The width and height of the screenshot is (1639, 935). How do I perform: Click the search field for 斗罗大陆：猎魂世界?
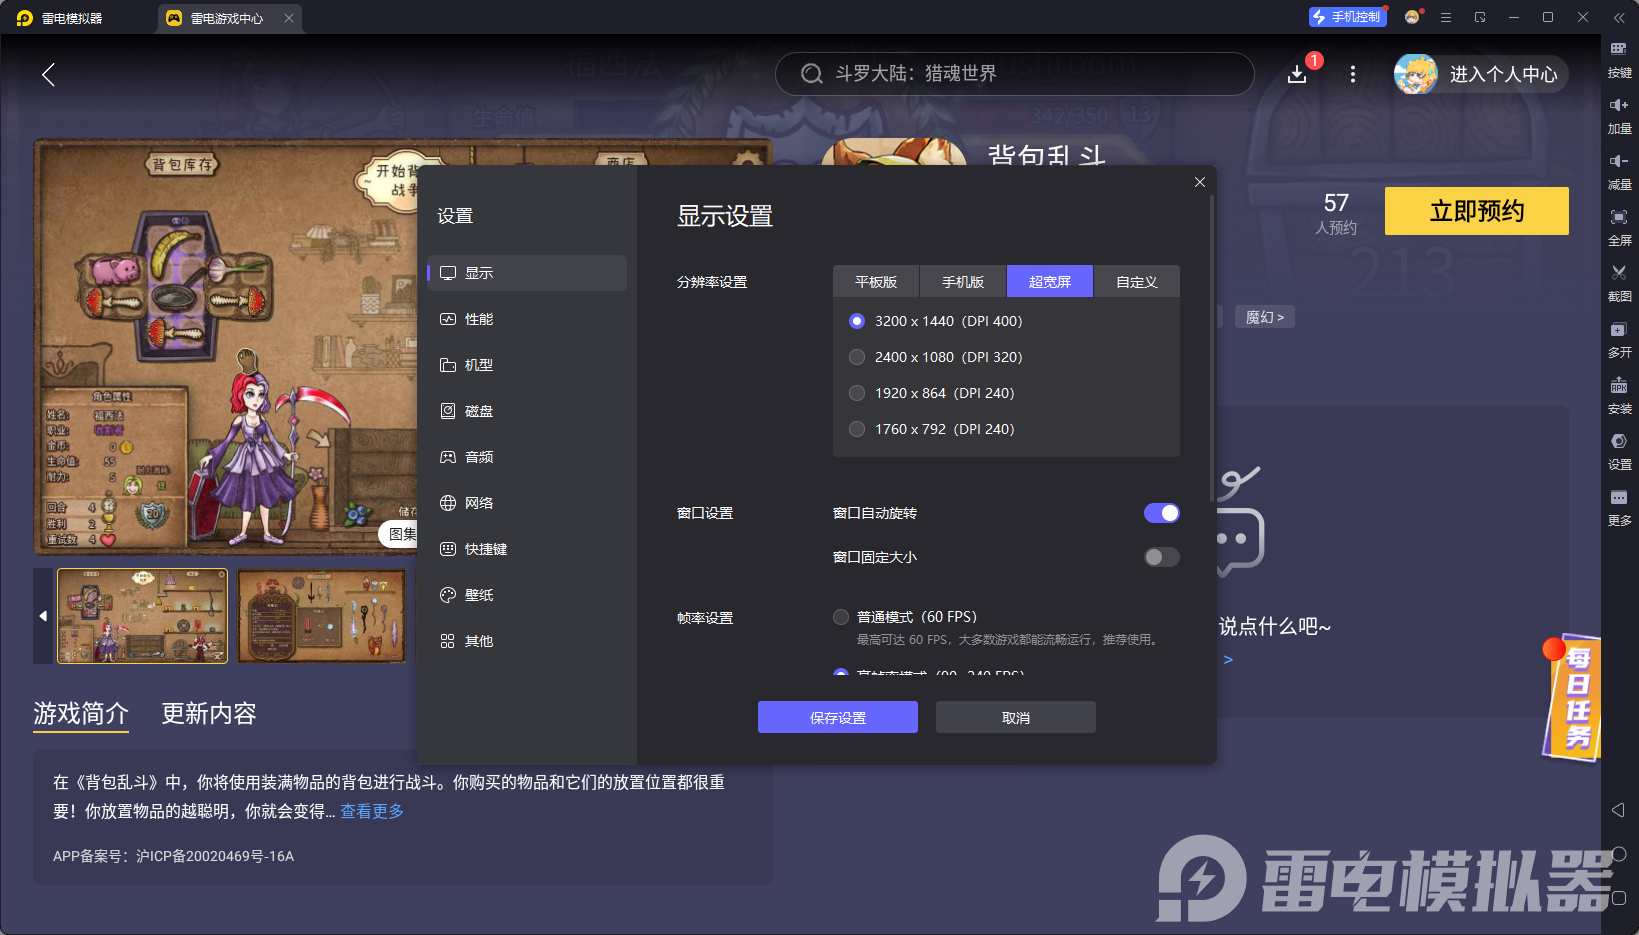point(1015,74)
